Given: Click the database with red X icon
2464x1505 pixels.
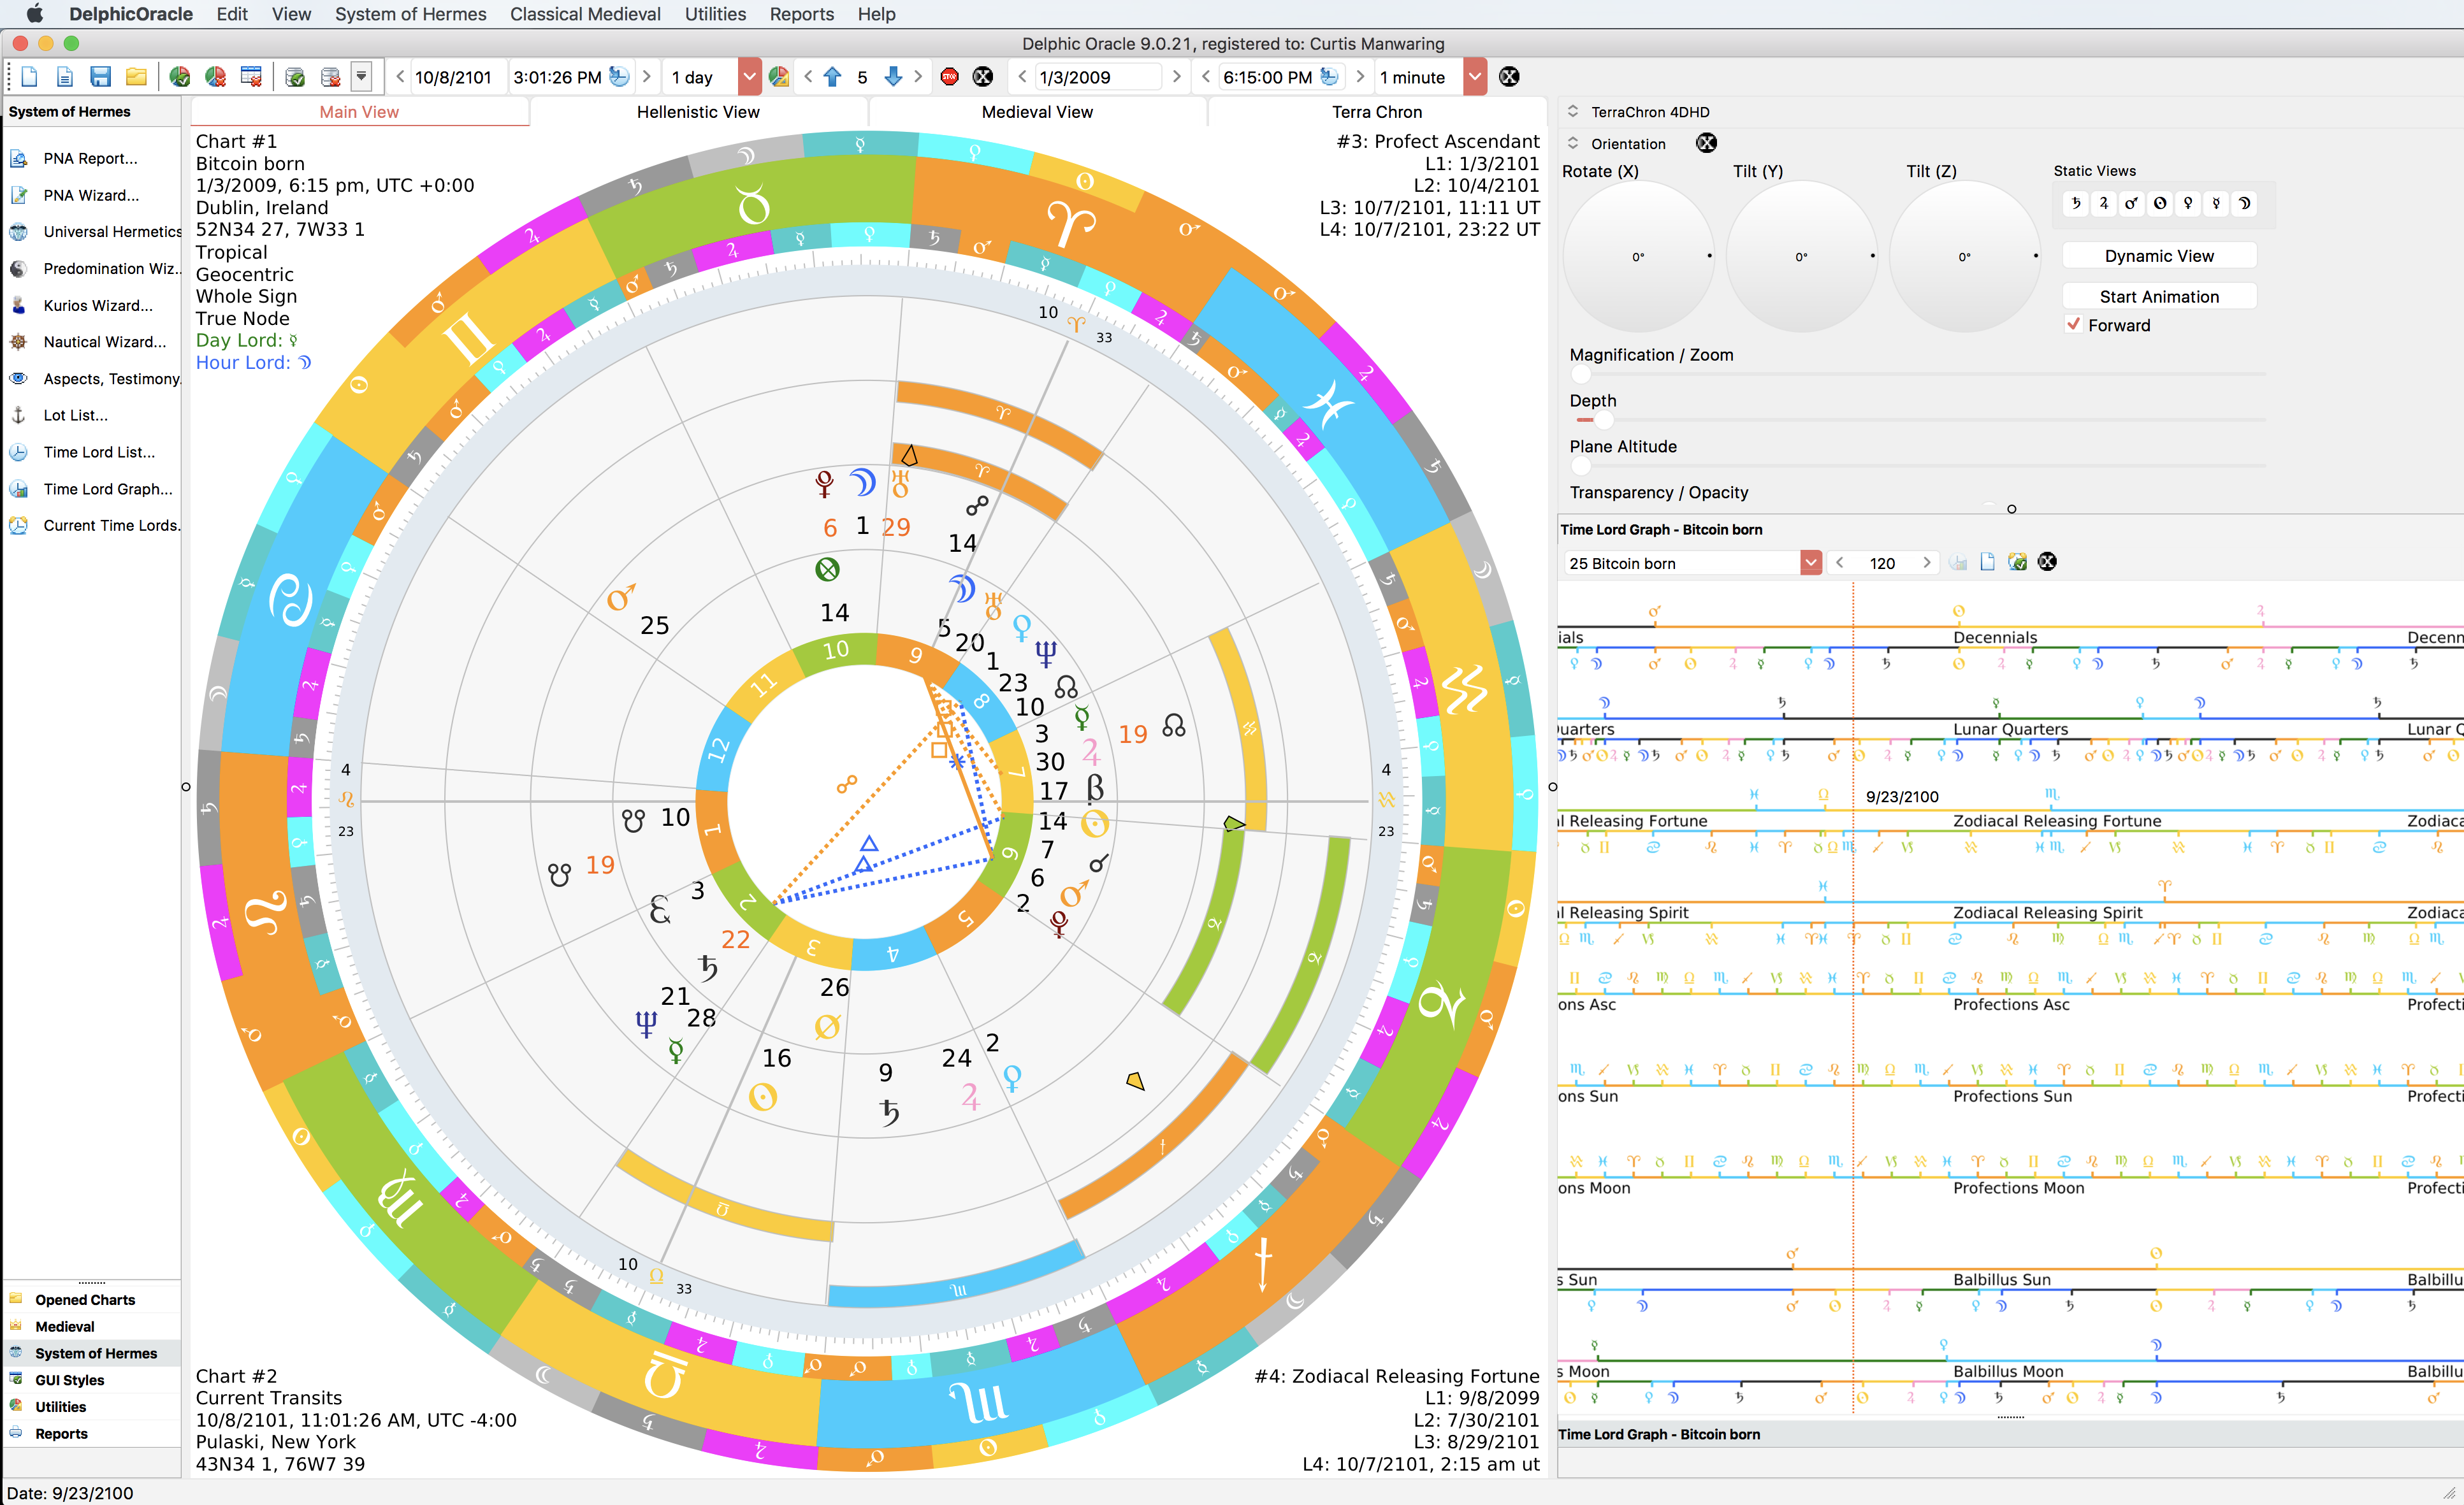Looking at the screenshot, I should pos(330,77).
